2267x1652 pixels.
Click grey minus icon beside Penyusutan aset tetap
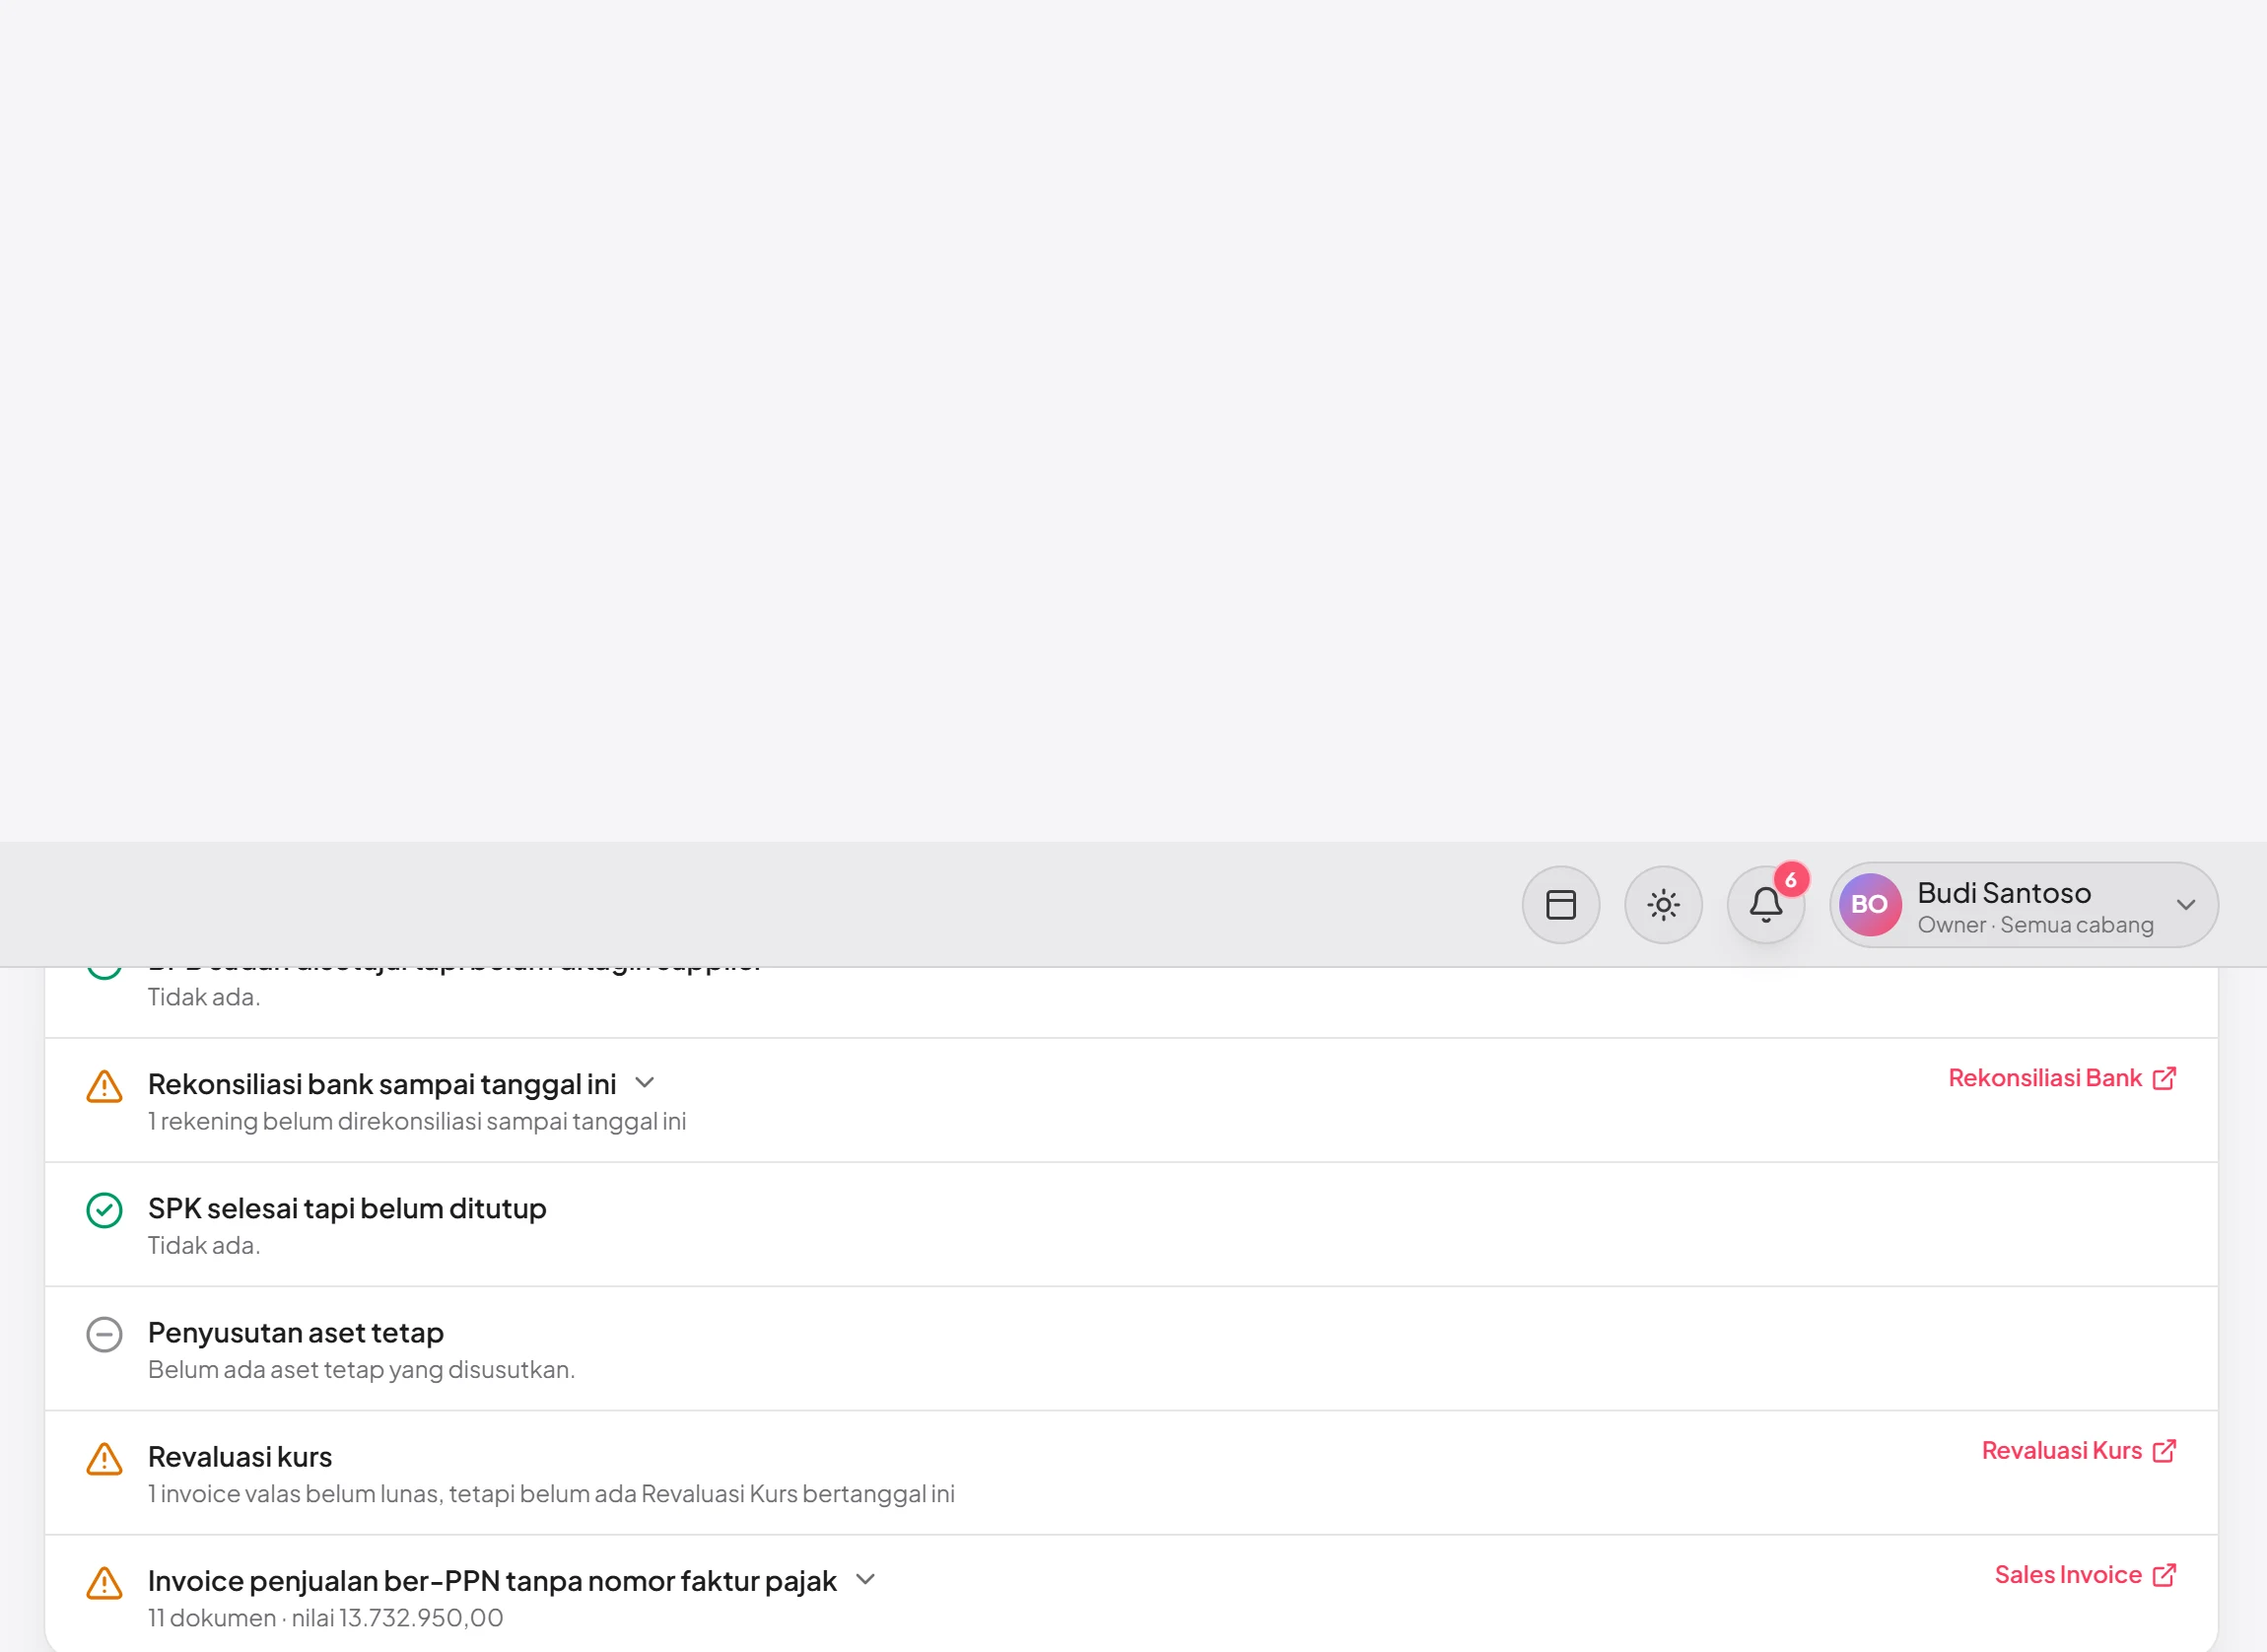click(x=104, y=1335)
